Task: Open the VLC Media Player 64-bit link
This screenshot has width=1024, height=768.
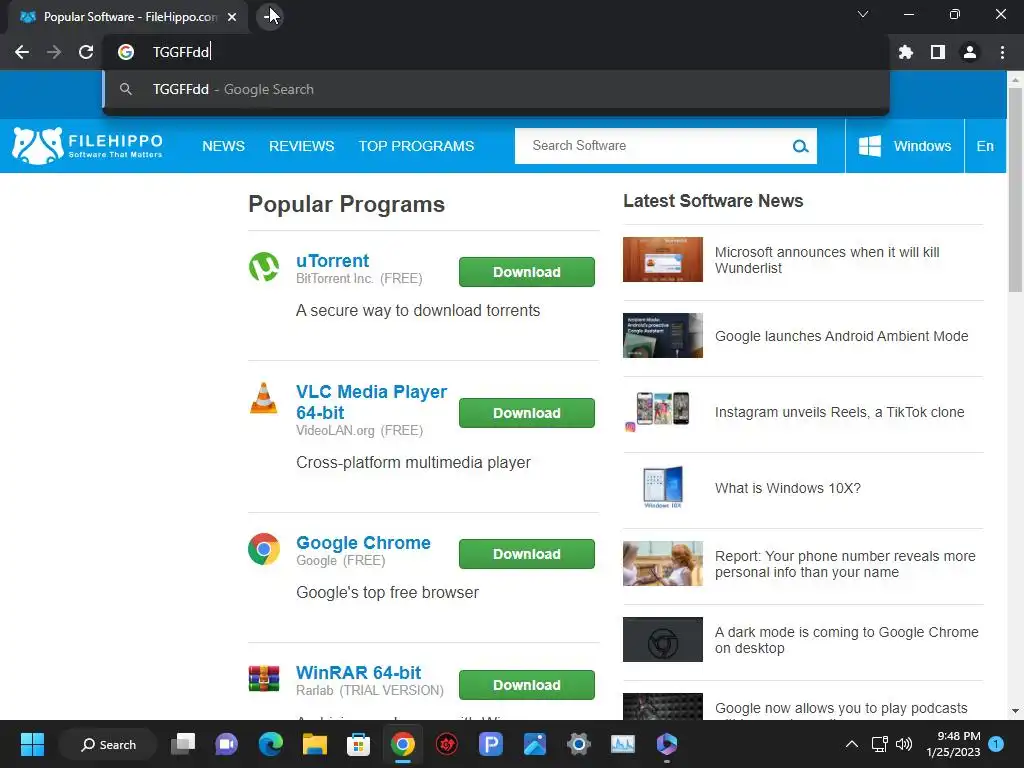Action: pyautogui.click(x=371, y=402)
